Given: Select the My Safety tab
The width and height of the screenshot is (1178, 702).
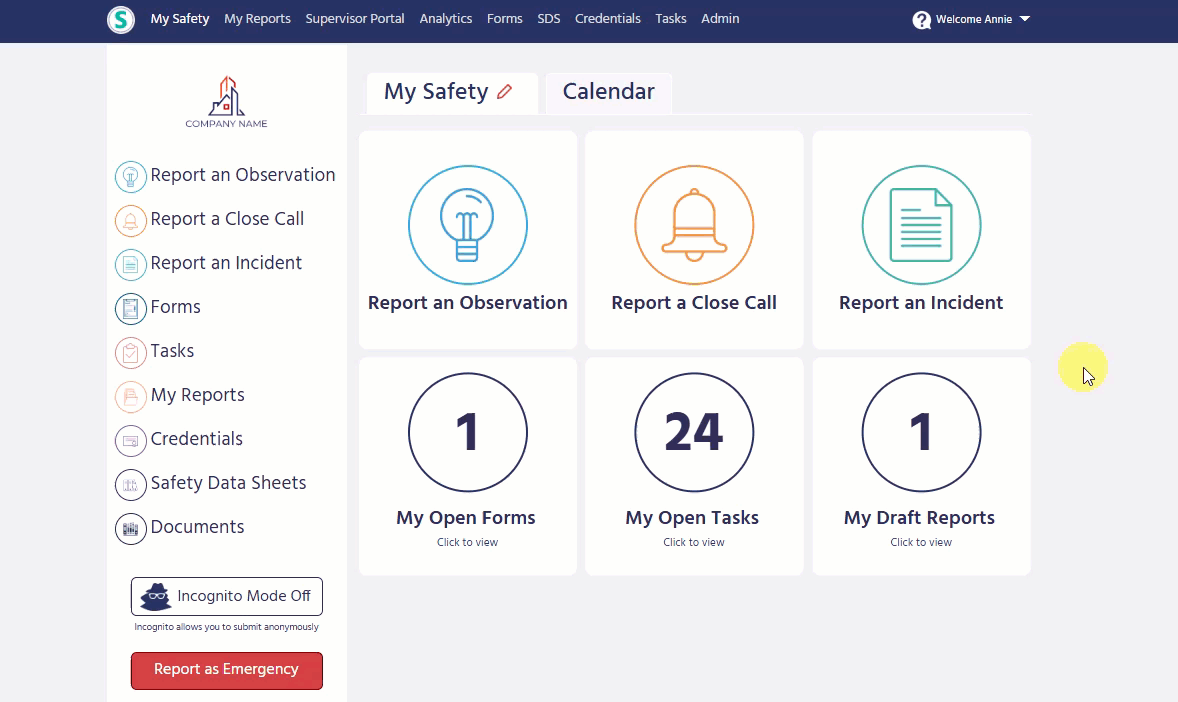Looking at the screenshot, I should [438, 91].
